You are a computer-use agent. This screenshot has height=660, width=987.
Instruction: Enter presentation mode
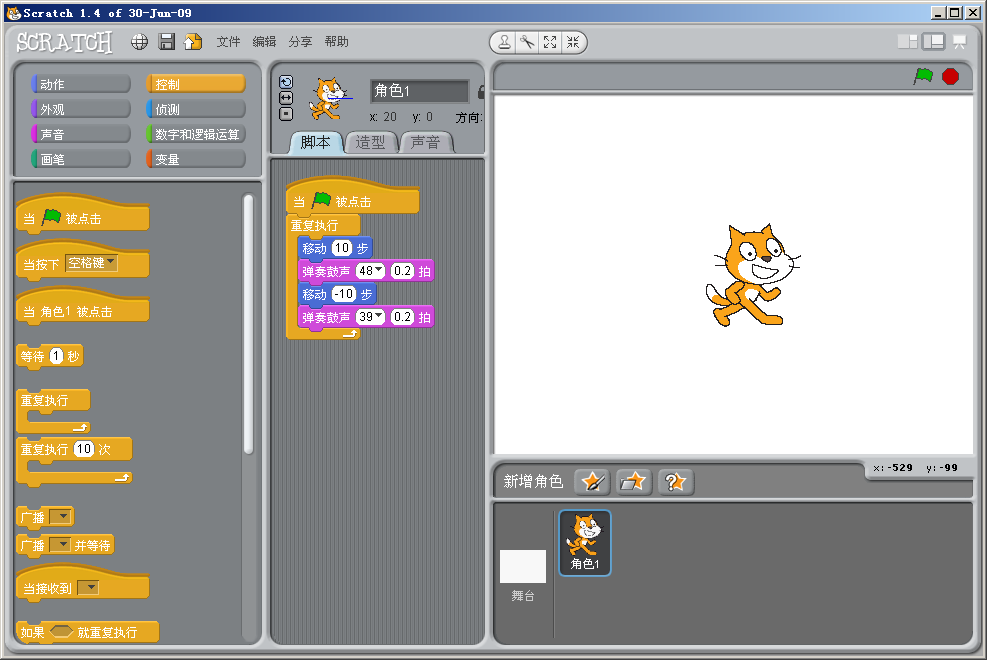960,42
